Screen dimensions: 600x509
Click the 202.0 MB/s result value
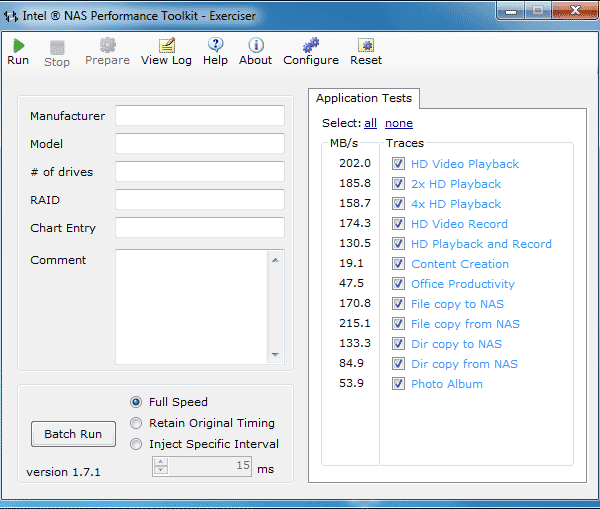(x=355, y=163)
